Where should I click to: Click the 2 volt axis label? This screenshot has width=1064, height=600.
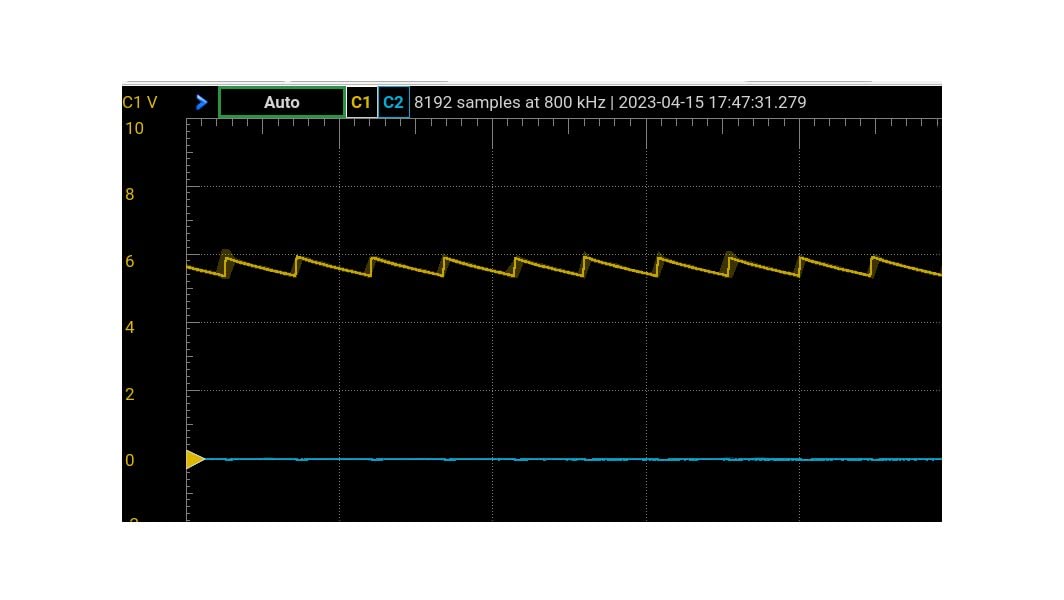pos(130,394)
